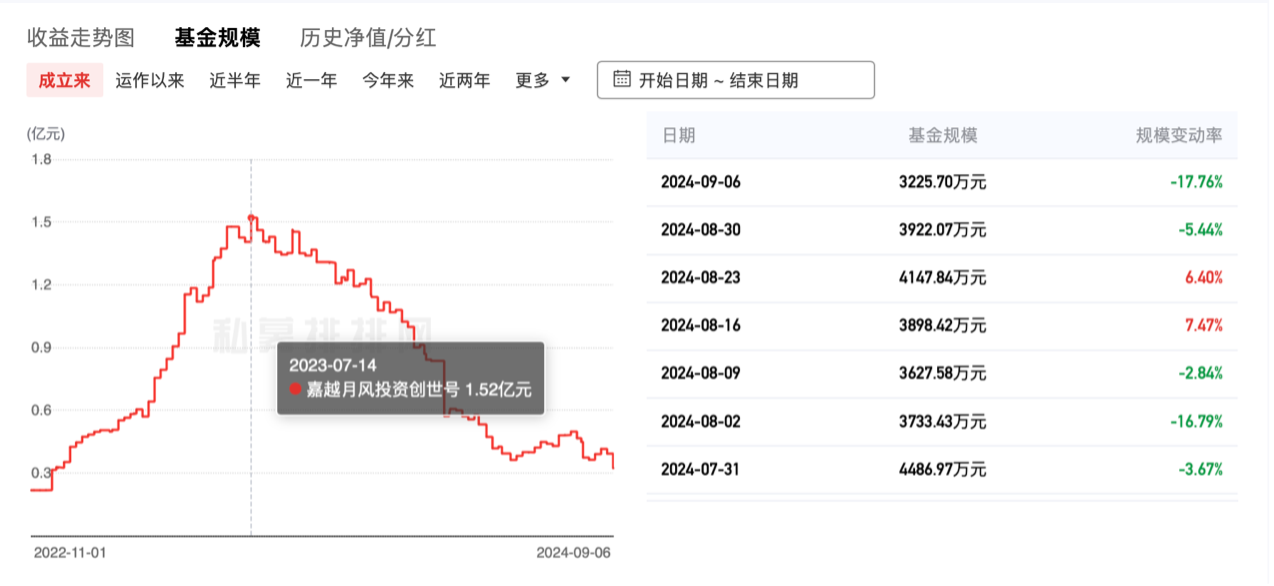The height and width of the screenshot is (586, 1274).
Task: Click the -16.79% change rate cell
Action: 1196,422
